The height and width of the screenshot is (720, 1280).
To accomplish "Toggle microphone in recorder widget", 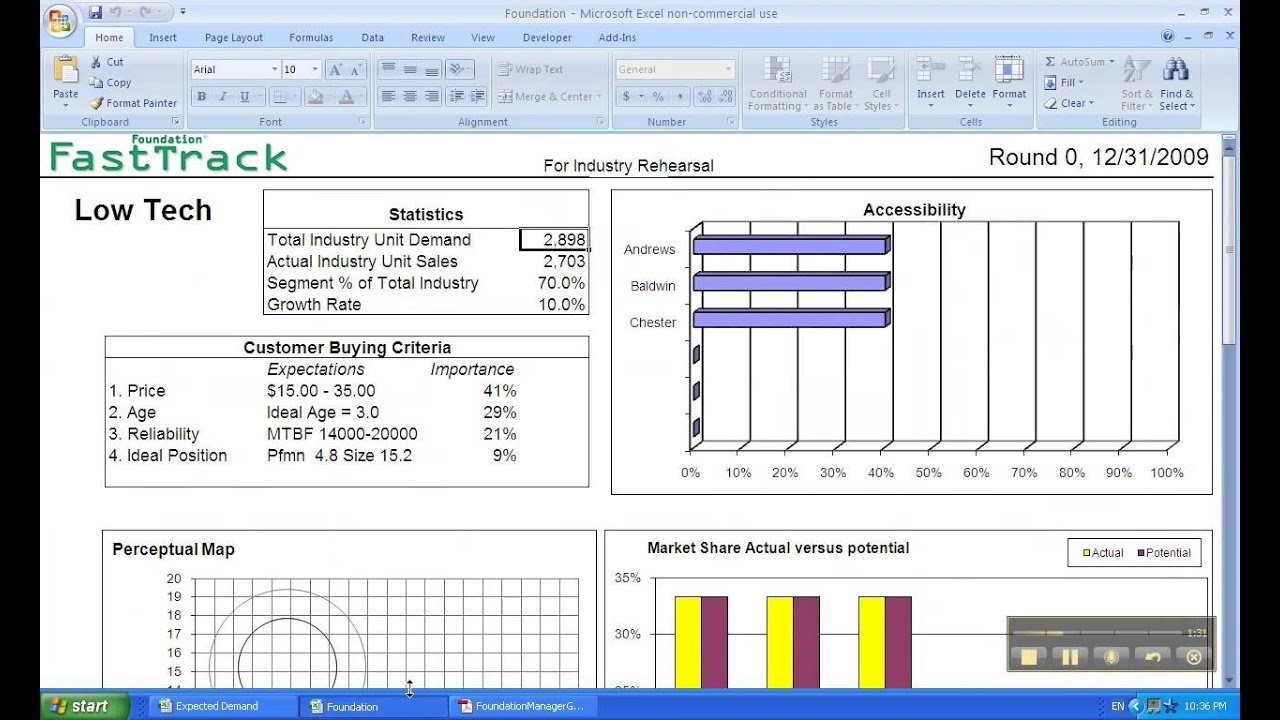I will point(1110,657).
